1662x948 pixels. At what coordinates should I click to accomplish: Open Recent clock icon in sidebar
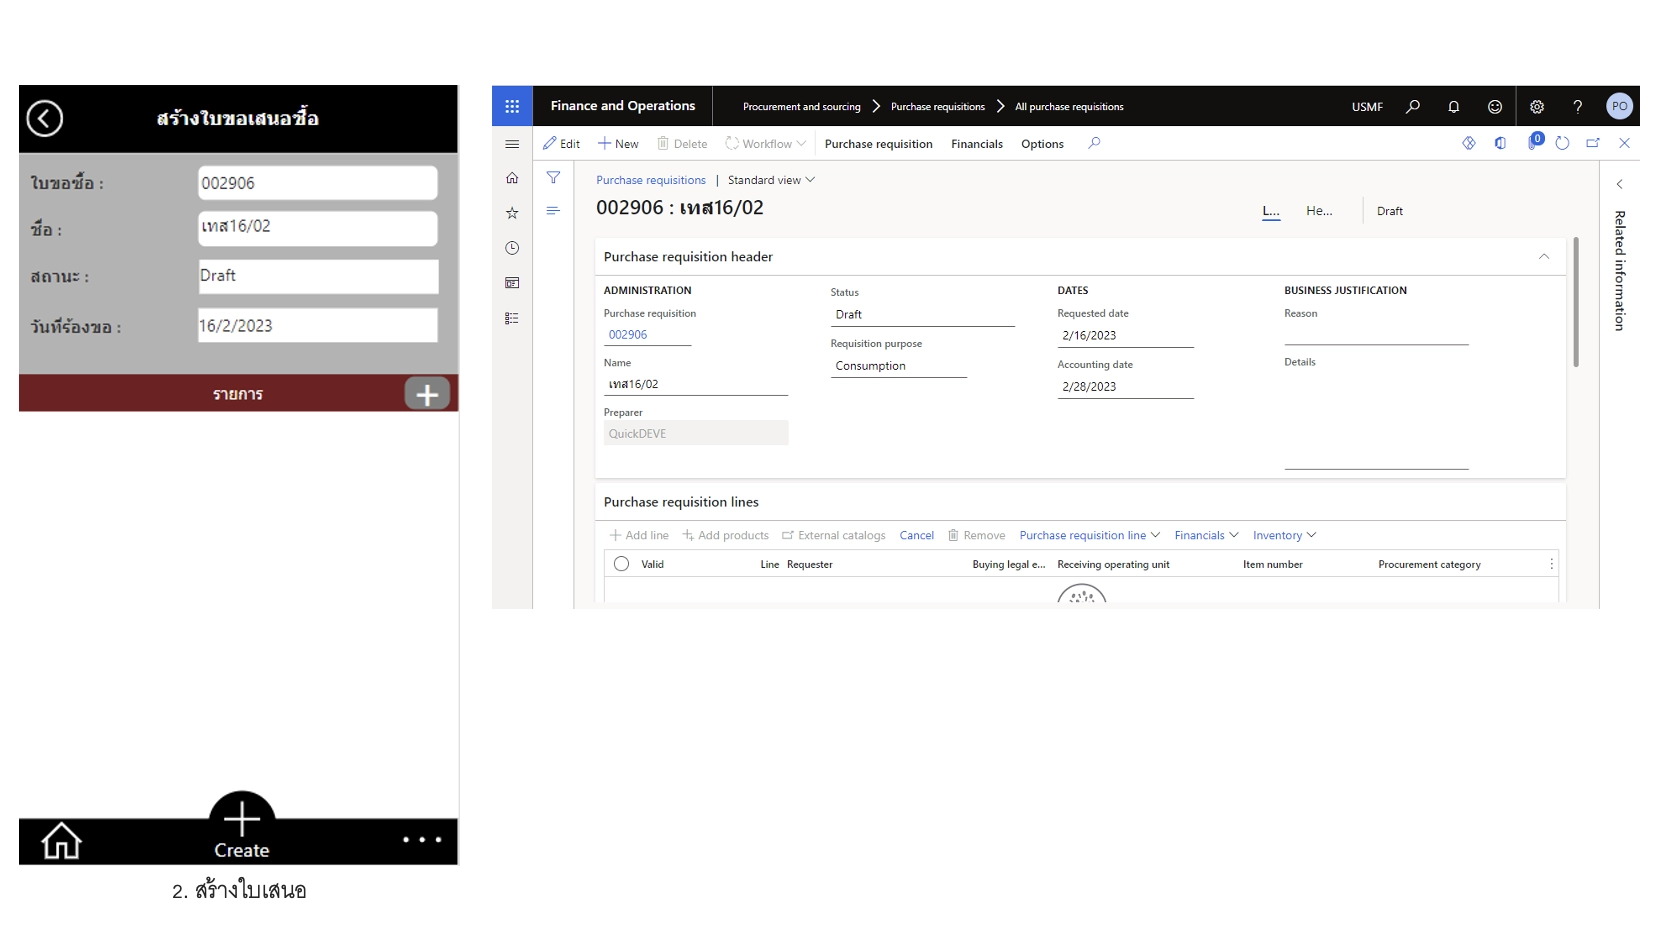tap(512, 248)
